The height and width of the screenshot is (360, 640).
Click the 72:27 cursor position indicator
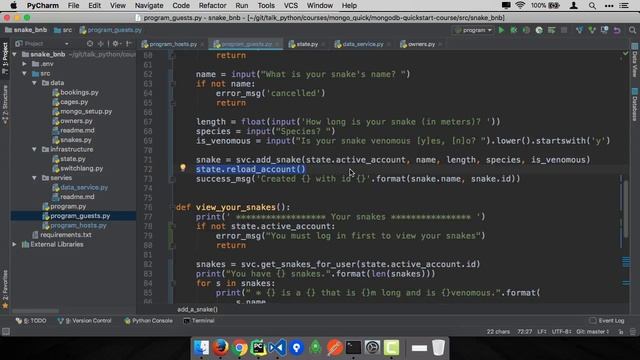pyautogui.click(x=524, y=332)
